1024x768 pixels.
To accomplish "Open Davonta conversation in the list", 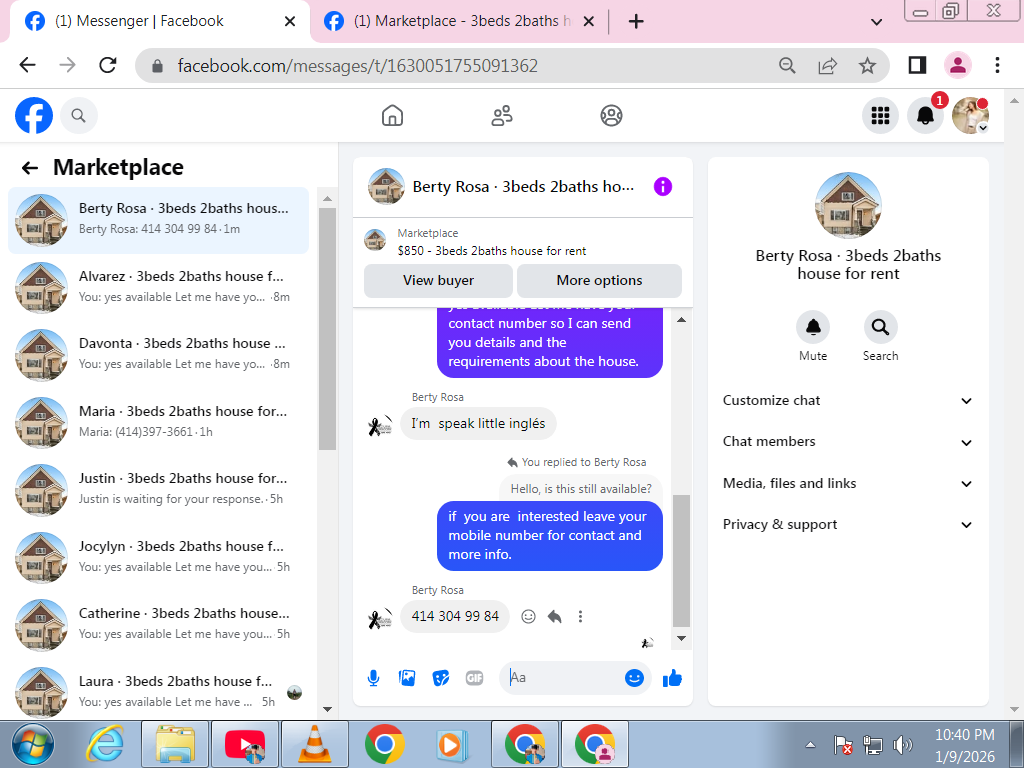I will click(x=158, y=355).
